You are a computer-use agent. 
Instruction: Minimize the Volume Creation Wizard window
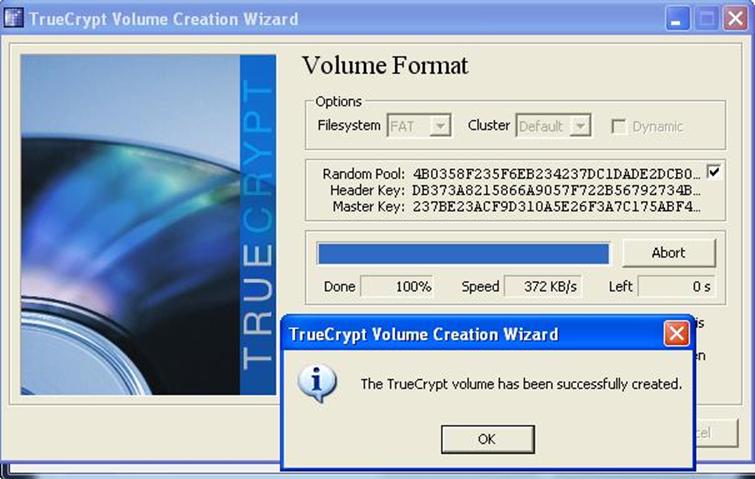(x=679, y=19)
